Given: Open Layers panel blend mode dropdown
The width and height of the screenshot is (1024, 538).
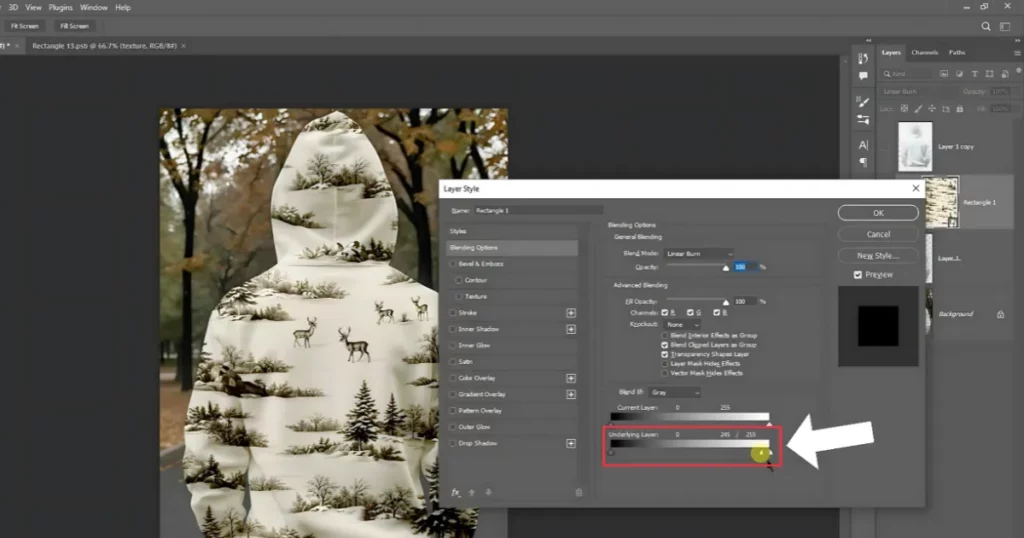Looking at the screenshot, I should 922,91.
